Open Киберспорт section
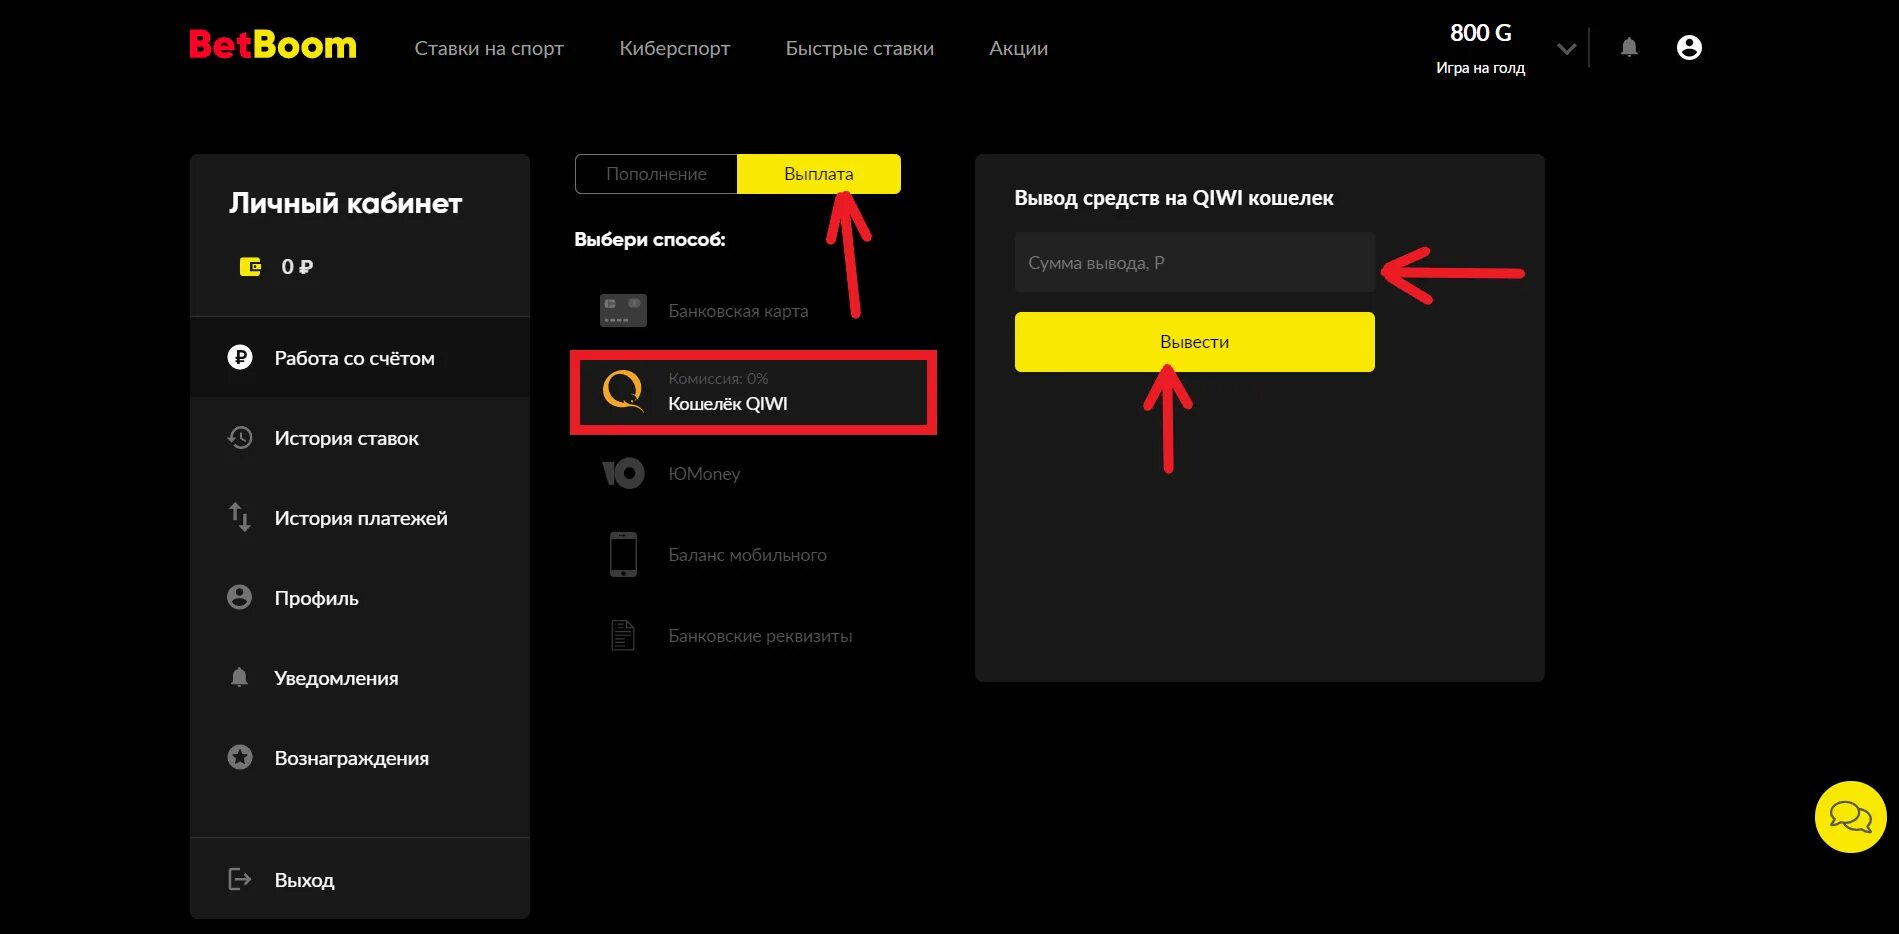This screenshot has width=1899, height=934. pyautogui.click(x=675, y=48)
